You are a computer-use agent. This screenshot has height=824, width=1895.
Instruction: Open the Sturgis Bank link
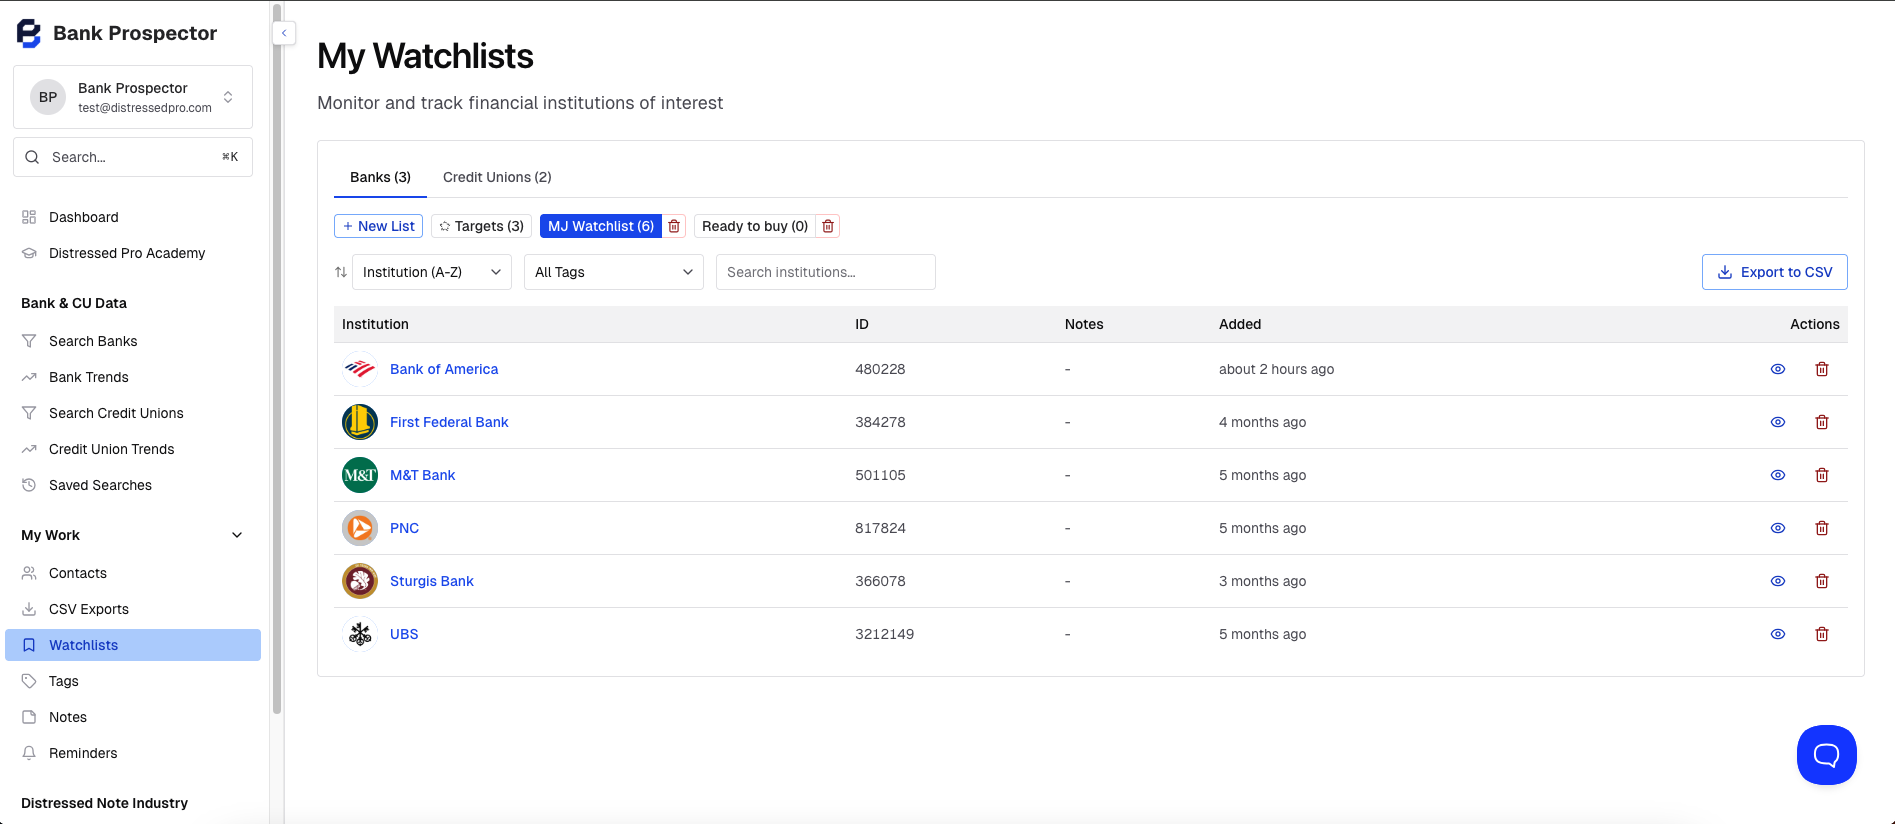432,581
